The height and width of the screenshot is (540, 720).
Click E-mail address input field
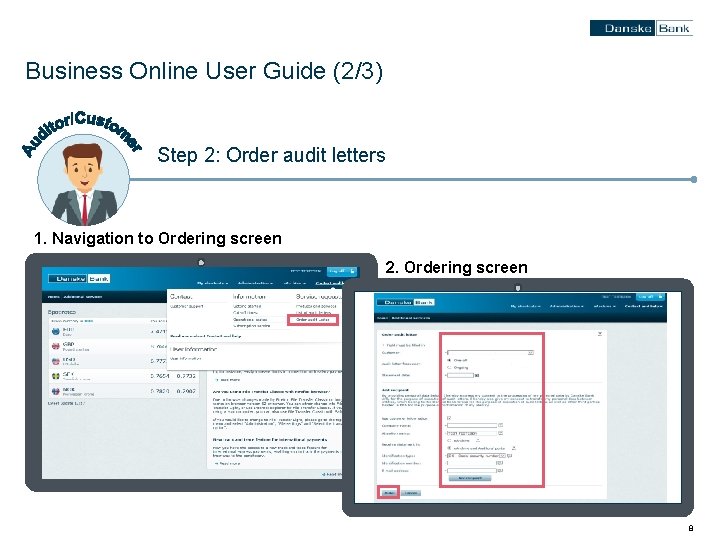tap(472, 471)
